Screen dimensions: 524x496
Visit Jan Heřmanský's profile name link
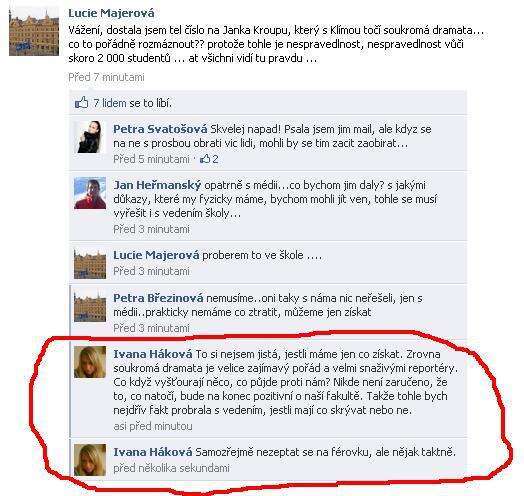(x=157, y=185)
